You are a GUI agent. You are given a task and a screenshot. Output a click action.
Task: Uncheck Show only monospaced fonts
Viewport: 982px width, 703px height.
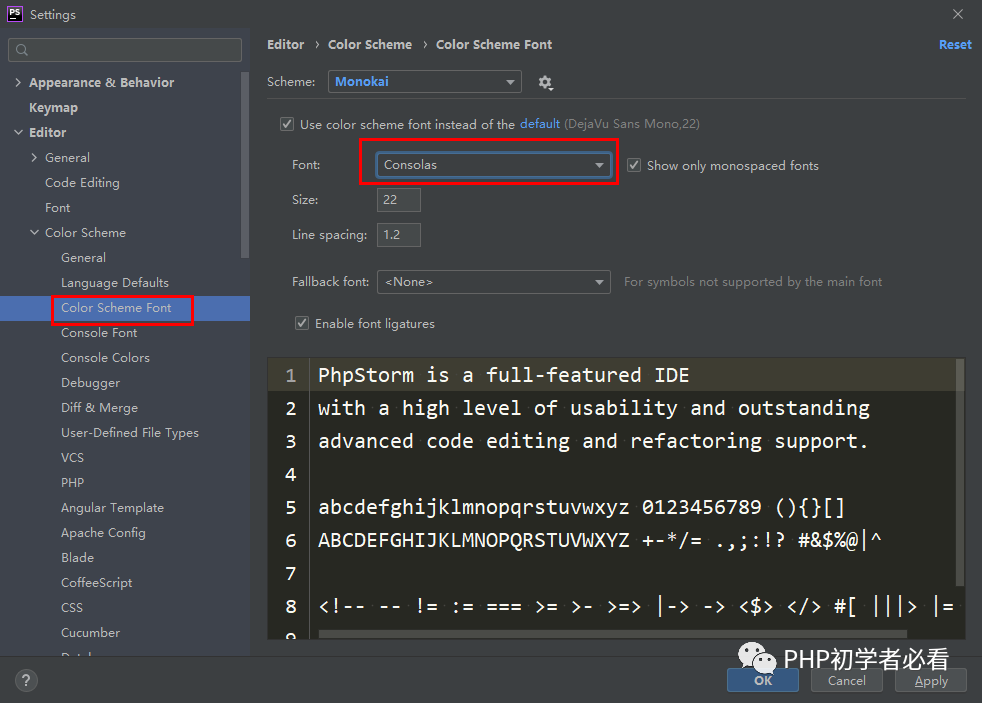[x=634, y=165]
